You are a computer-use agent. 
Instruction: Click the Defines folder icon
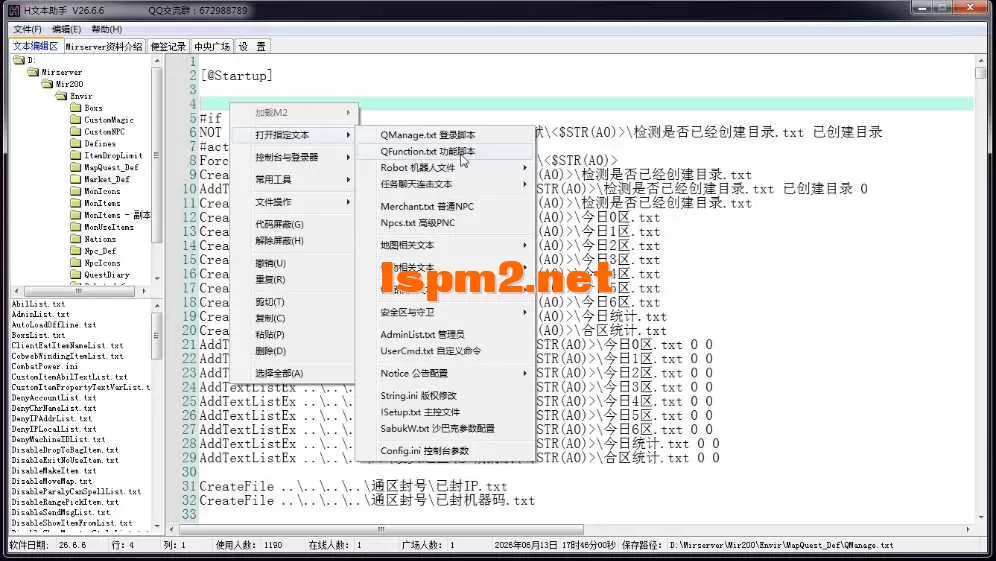tap(76, 144)
